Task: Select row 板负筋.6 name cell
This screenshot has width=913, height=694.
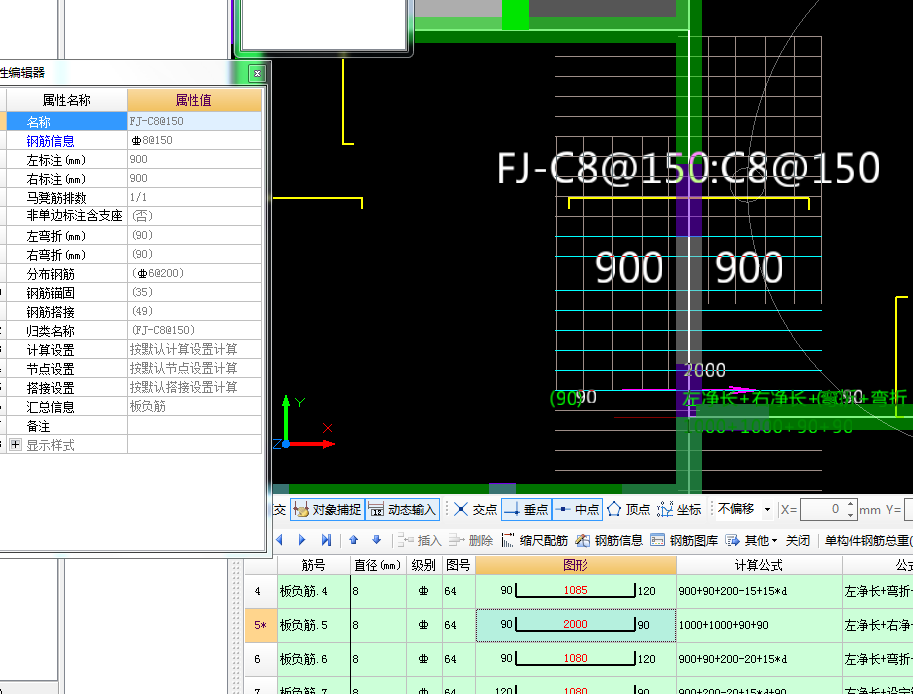Action: coord(313,659)
